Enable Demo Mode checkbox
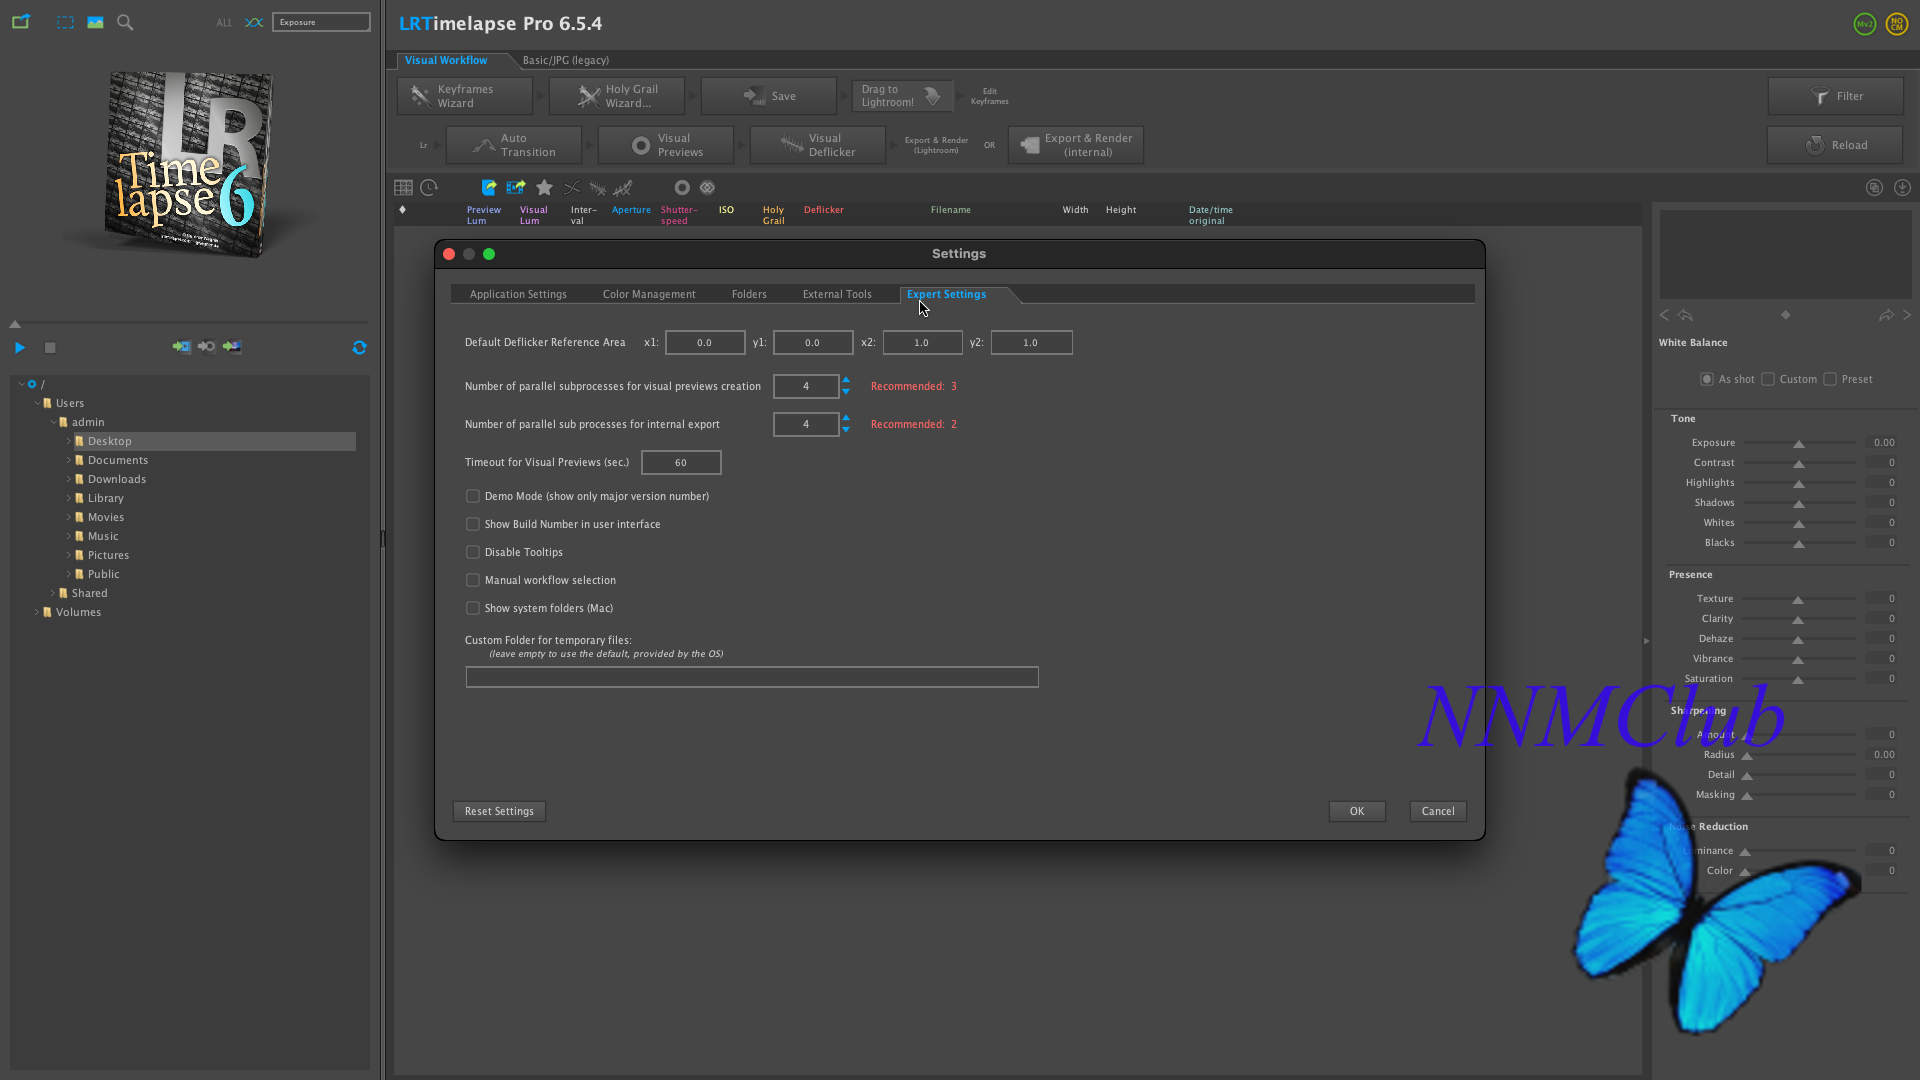Image resolution: width=1920 pixels, height=1080 pixels. [x=473, y=496]
